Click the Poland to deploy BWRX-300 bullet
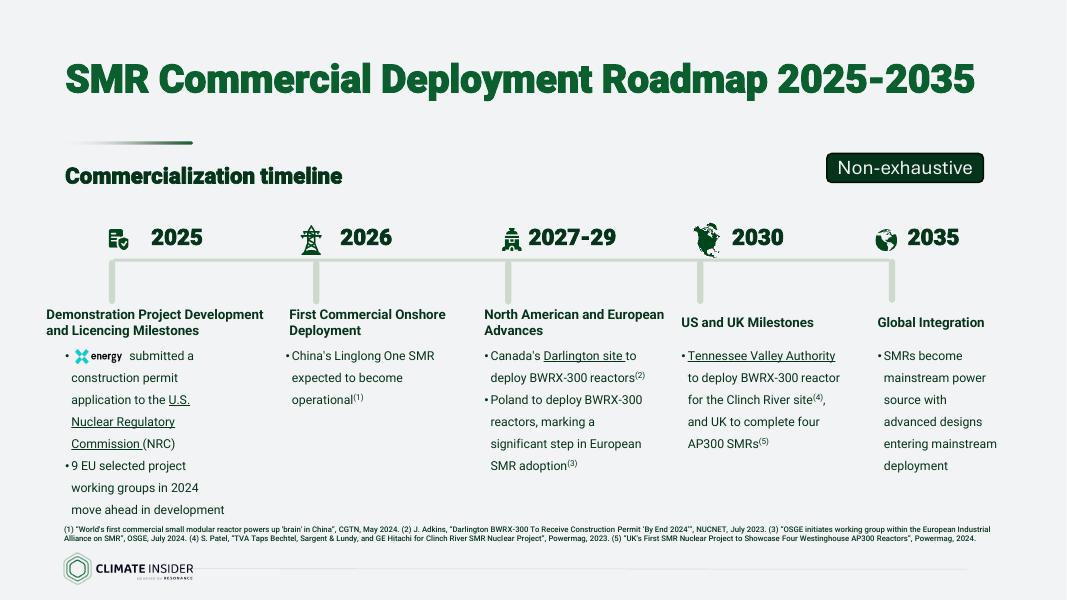Image resolution: width=1067 pixels, height=600 pixels. 563,433
